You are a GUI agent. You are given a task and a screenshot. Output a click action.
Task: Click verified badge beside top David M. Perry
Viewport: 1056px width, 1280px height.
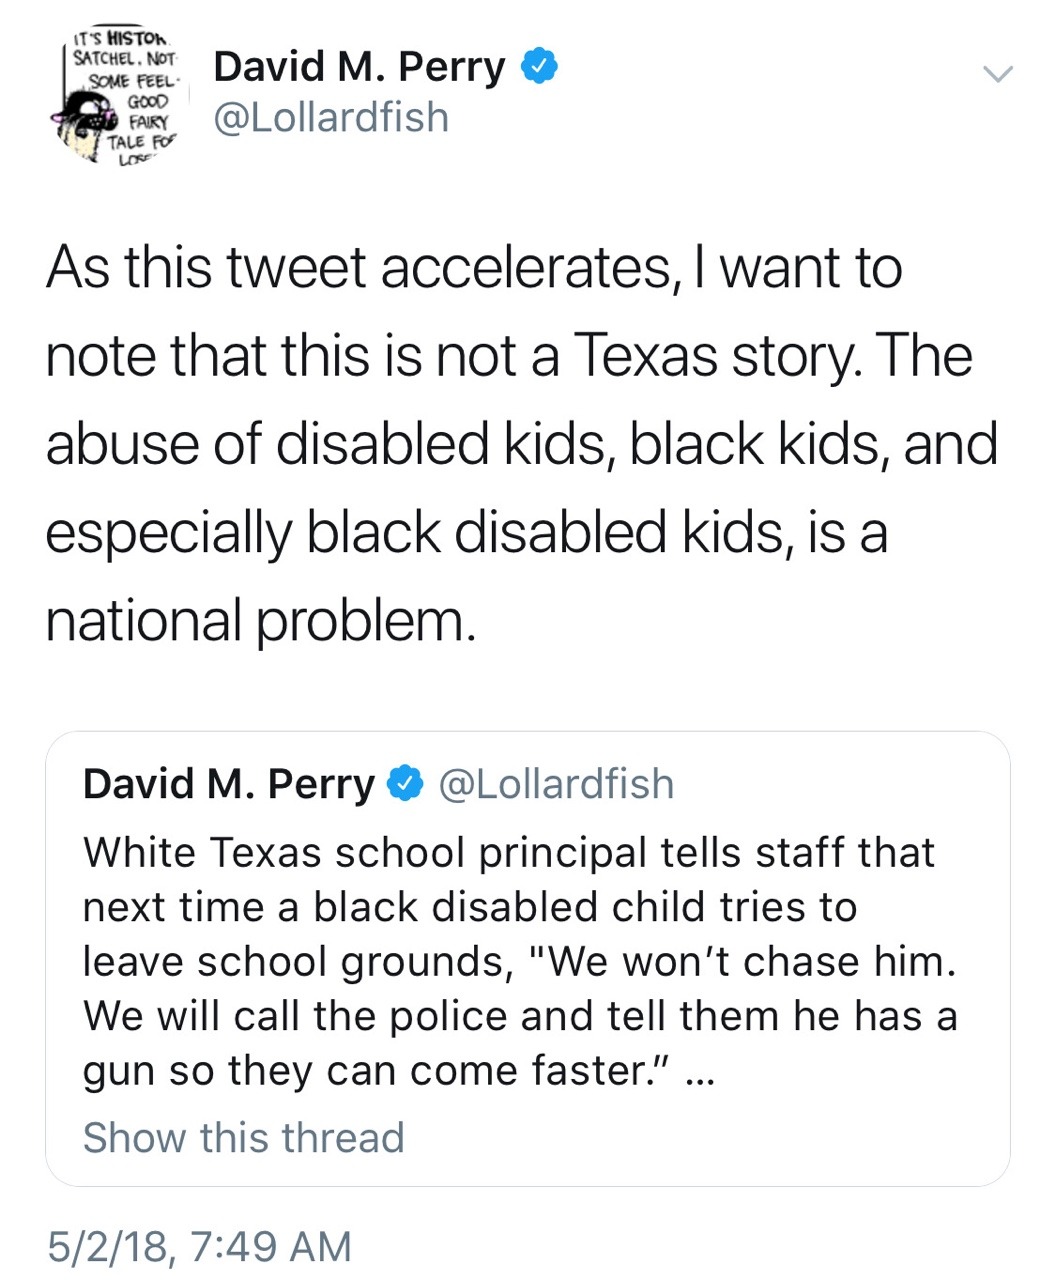(x=539, y=66)
